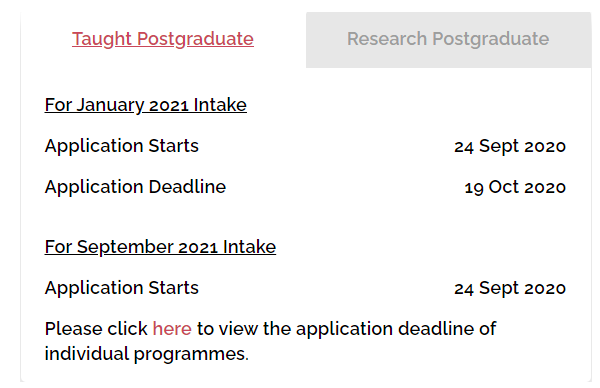Click the 'Please click' text before the link
Screen dimensions: 600x388
point(96,329)
